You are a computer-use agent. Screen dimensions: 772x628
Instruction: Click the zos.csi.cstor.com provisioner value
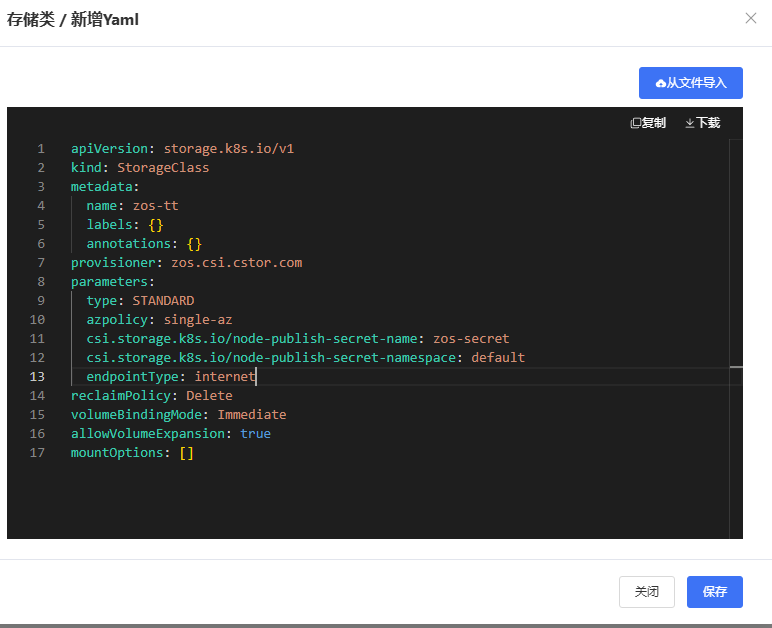[237, 263]
